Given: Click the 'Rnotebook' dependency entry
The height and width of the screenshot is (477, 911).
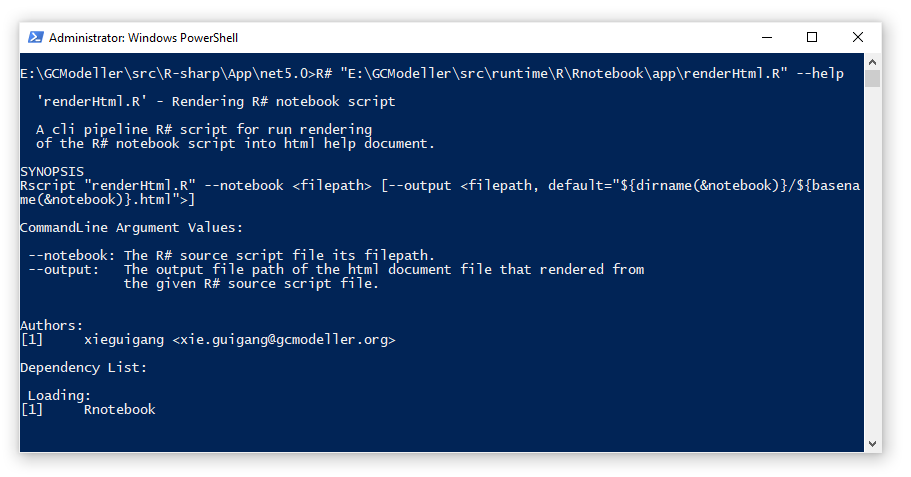Looking at the screenshot, I should 120,409.
